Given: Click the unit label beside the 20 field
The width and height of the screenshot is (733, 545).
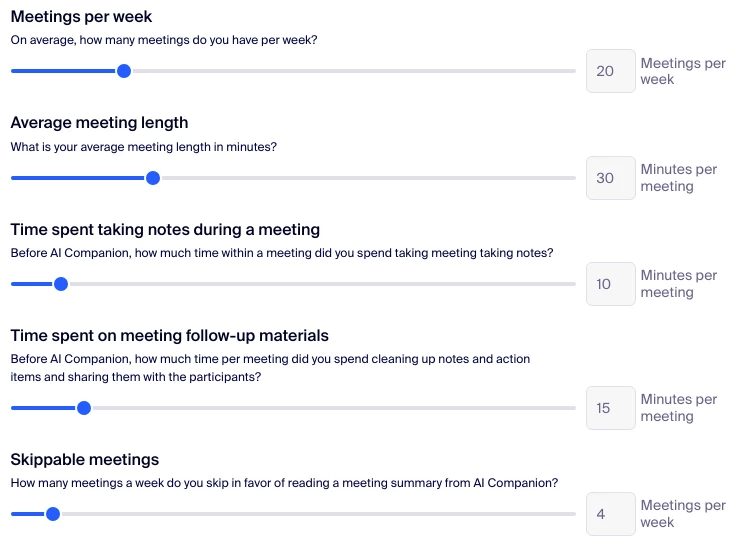Looking at the screenshot, I should coord(682,71).
